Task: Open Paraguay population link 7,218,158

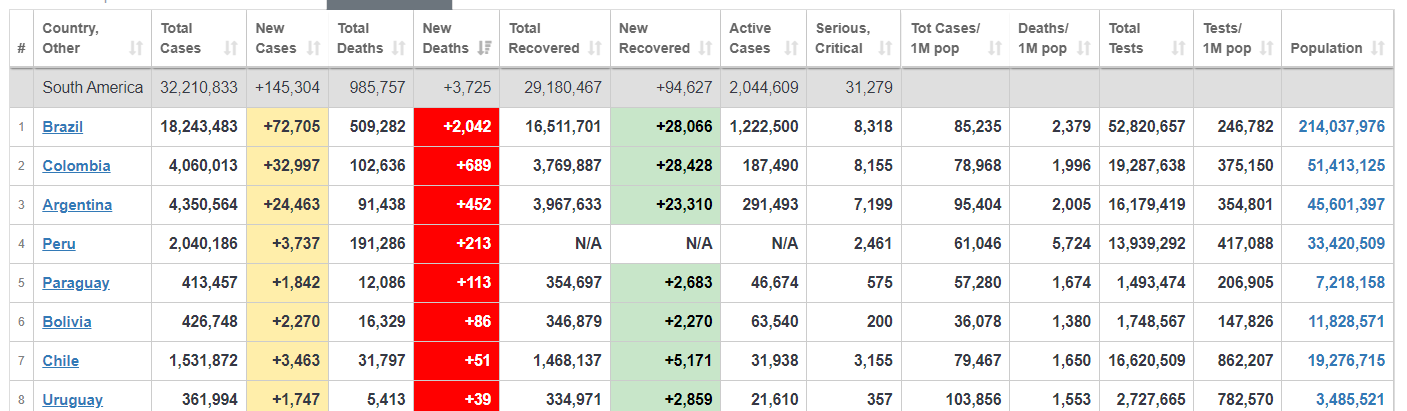Action: click(1351, 283)
